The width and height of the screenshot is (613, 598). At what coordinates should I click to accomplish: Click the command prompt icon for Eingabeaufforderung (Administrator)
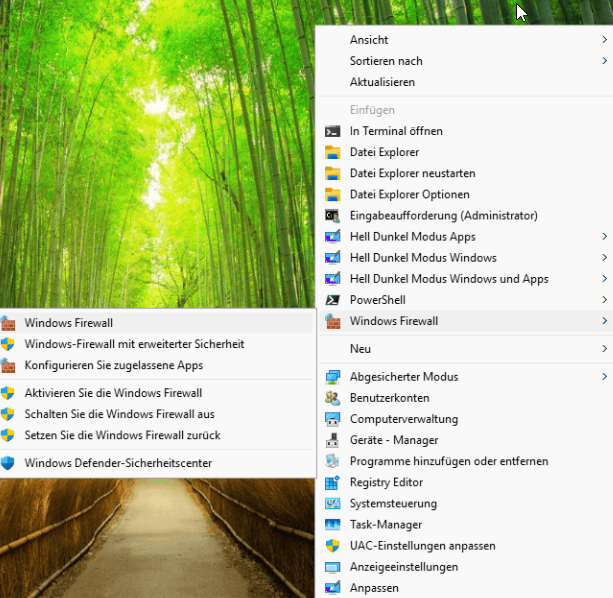[333, 216]
